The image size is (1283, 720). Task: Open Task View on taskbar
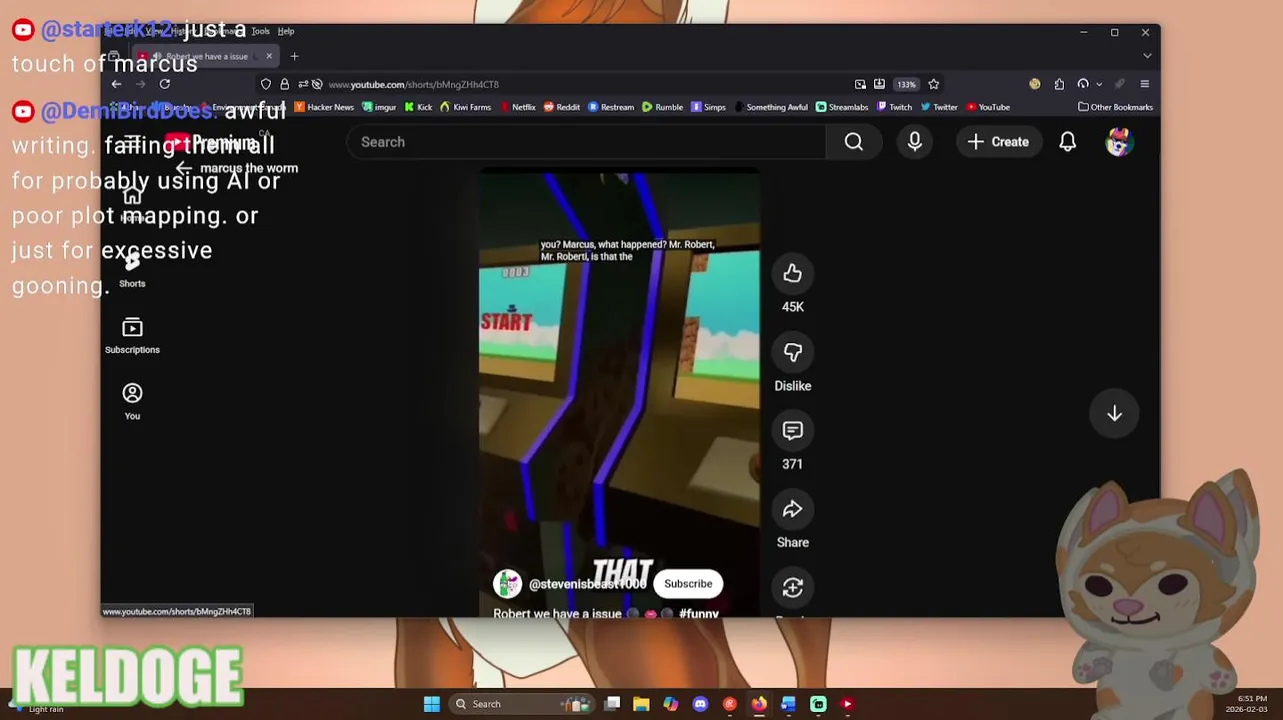coord(612,704)
